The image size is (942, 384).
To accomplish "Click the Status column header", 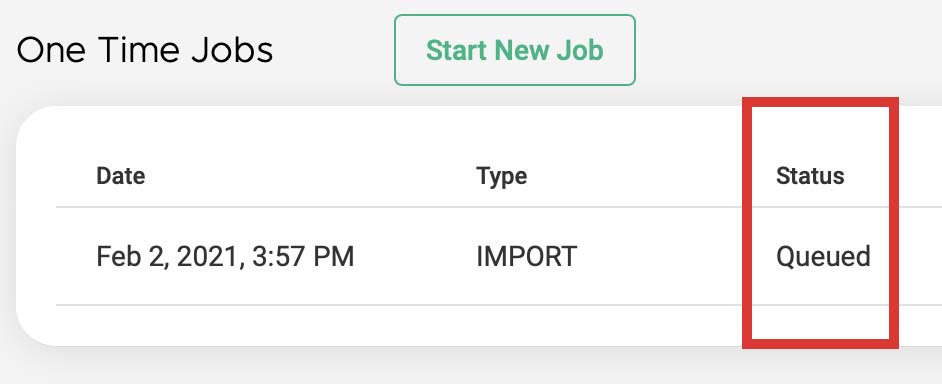I will pyautogui.click(x=810, y=176).
